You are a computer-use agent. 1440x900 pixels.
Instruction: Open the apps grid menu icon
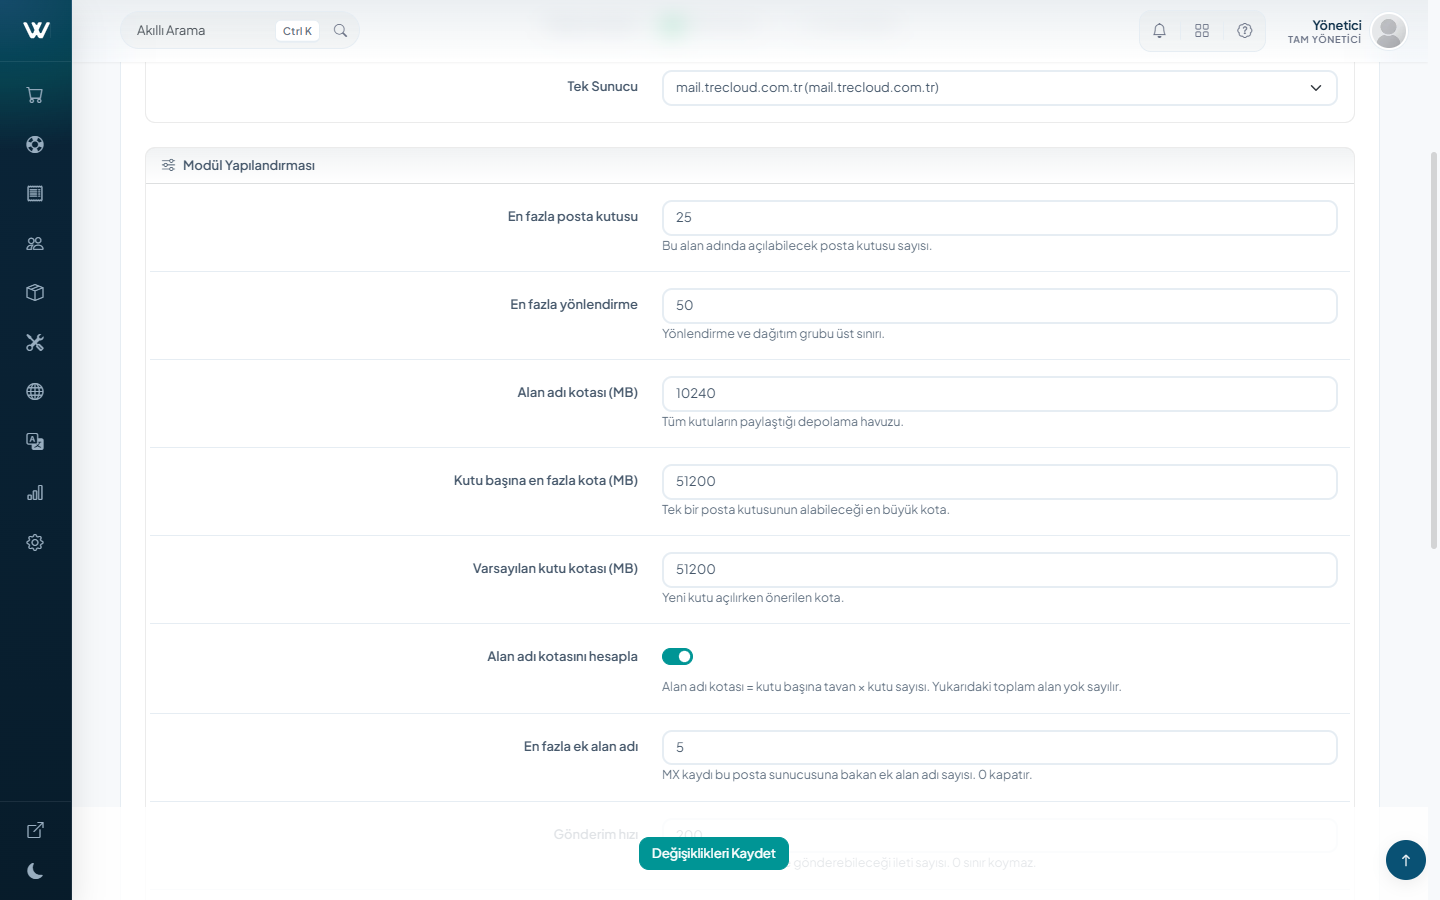[1202, 31]
